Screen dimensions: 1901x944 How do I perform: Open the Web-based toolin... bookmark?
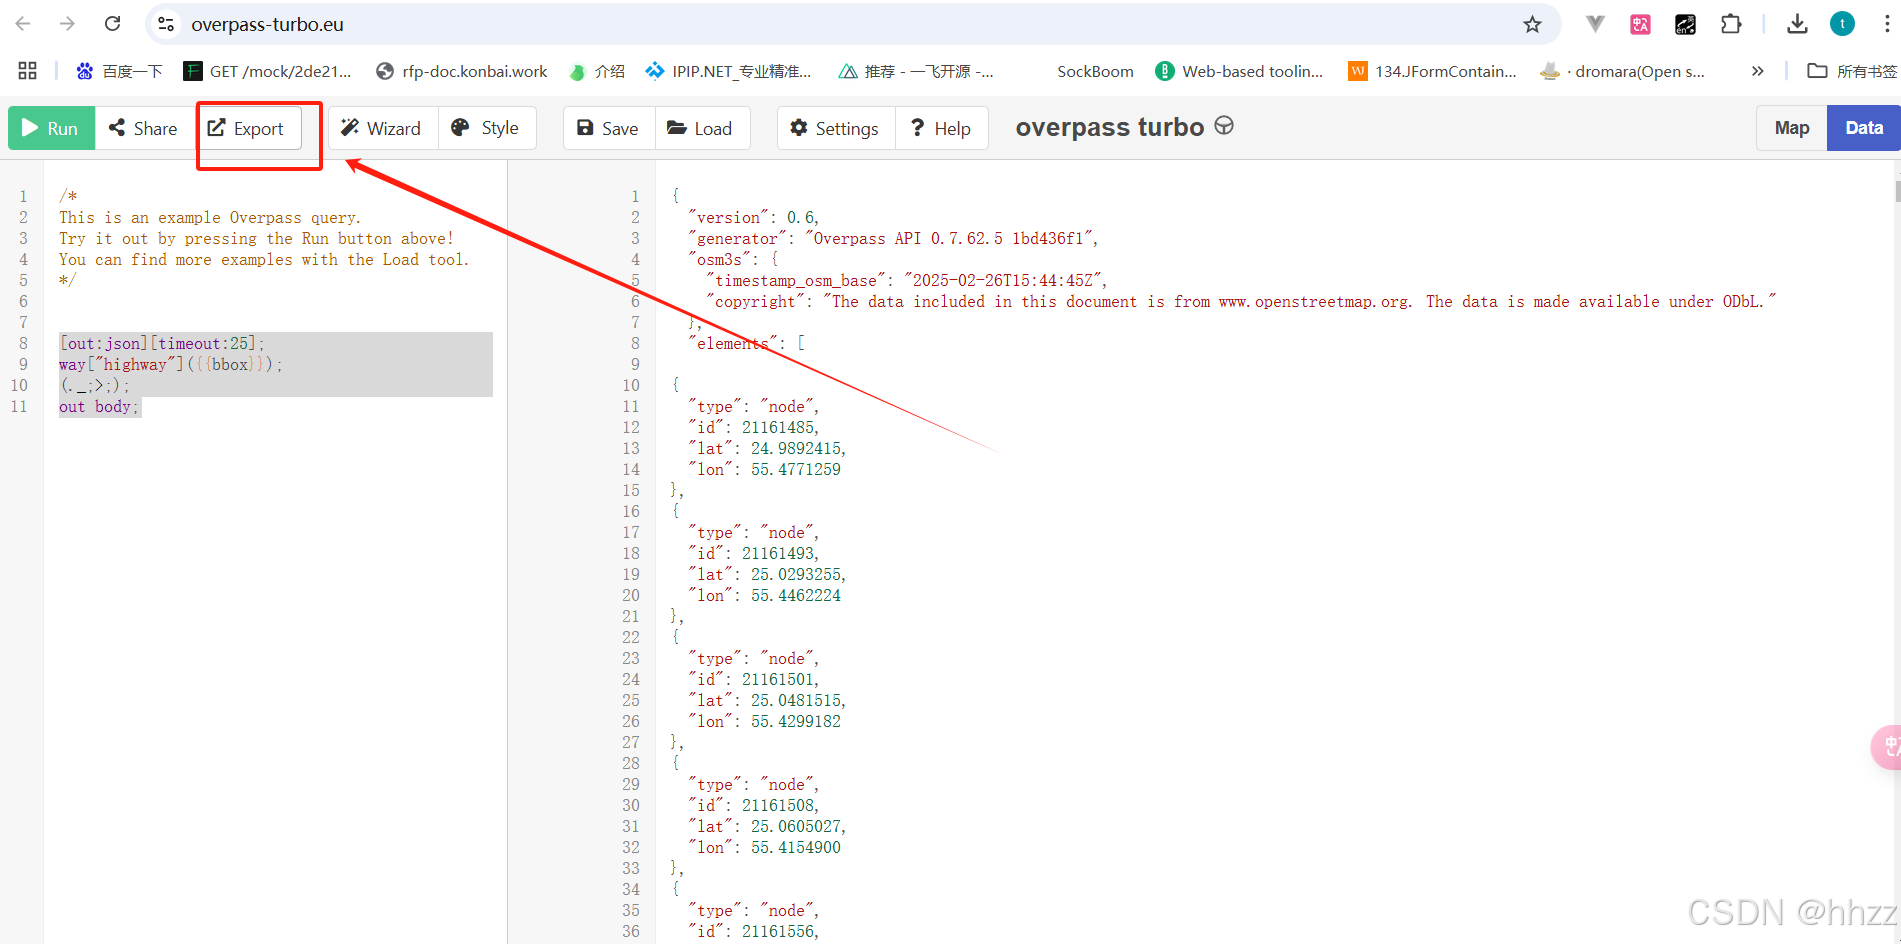[x=1239, y=71]
